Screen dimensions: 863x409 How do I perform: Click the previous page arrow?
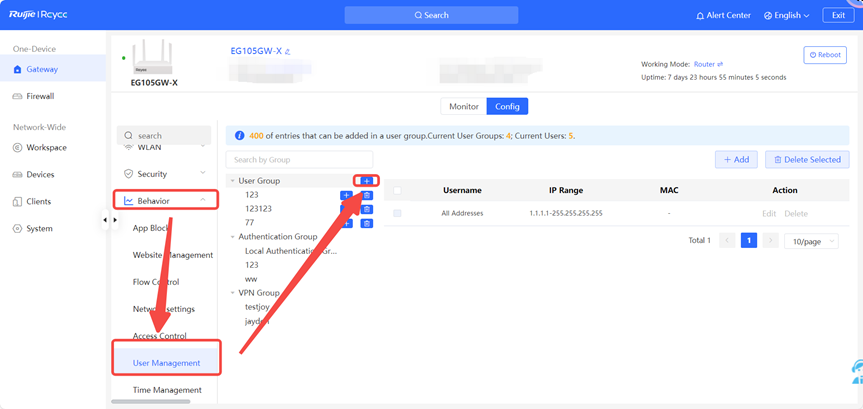pyautogui.click(x=727, y=241)
